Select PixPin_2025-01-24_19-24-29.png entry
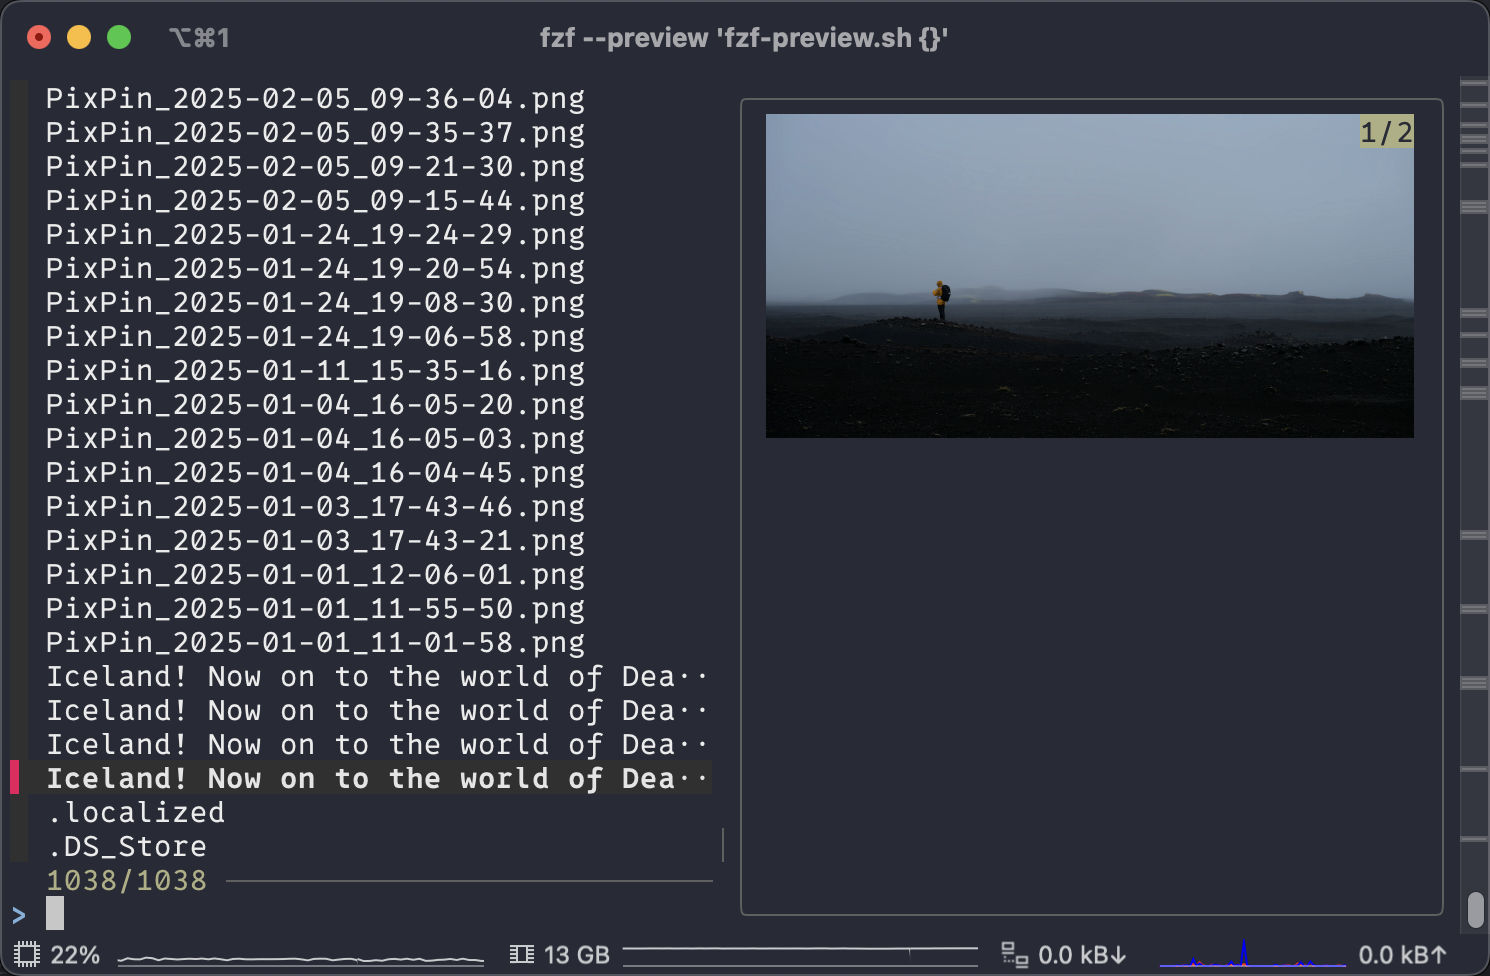Image resolution: width=1490 pixels, height=976 pixels. 315,234
